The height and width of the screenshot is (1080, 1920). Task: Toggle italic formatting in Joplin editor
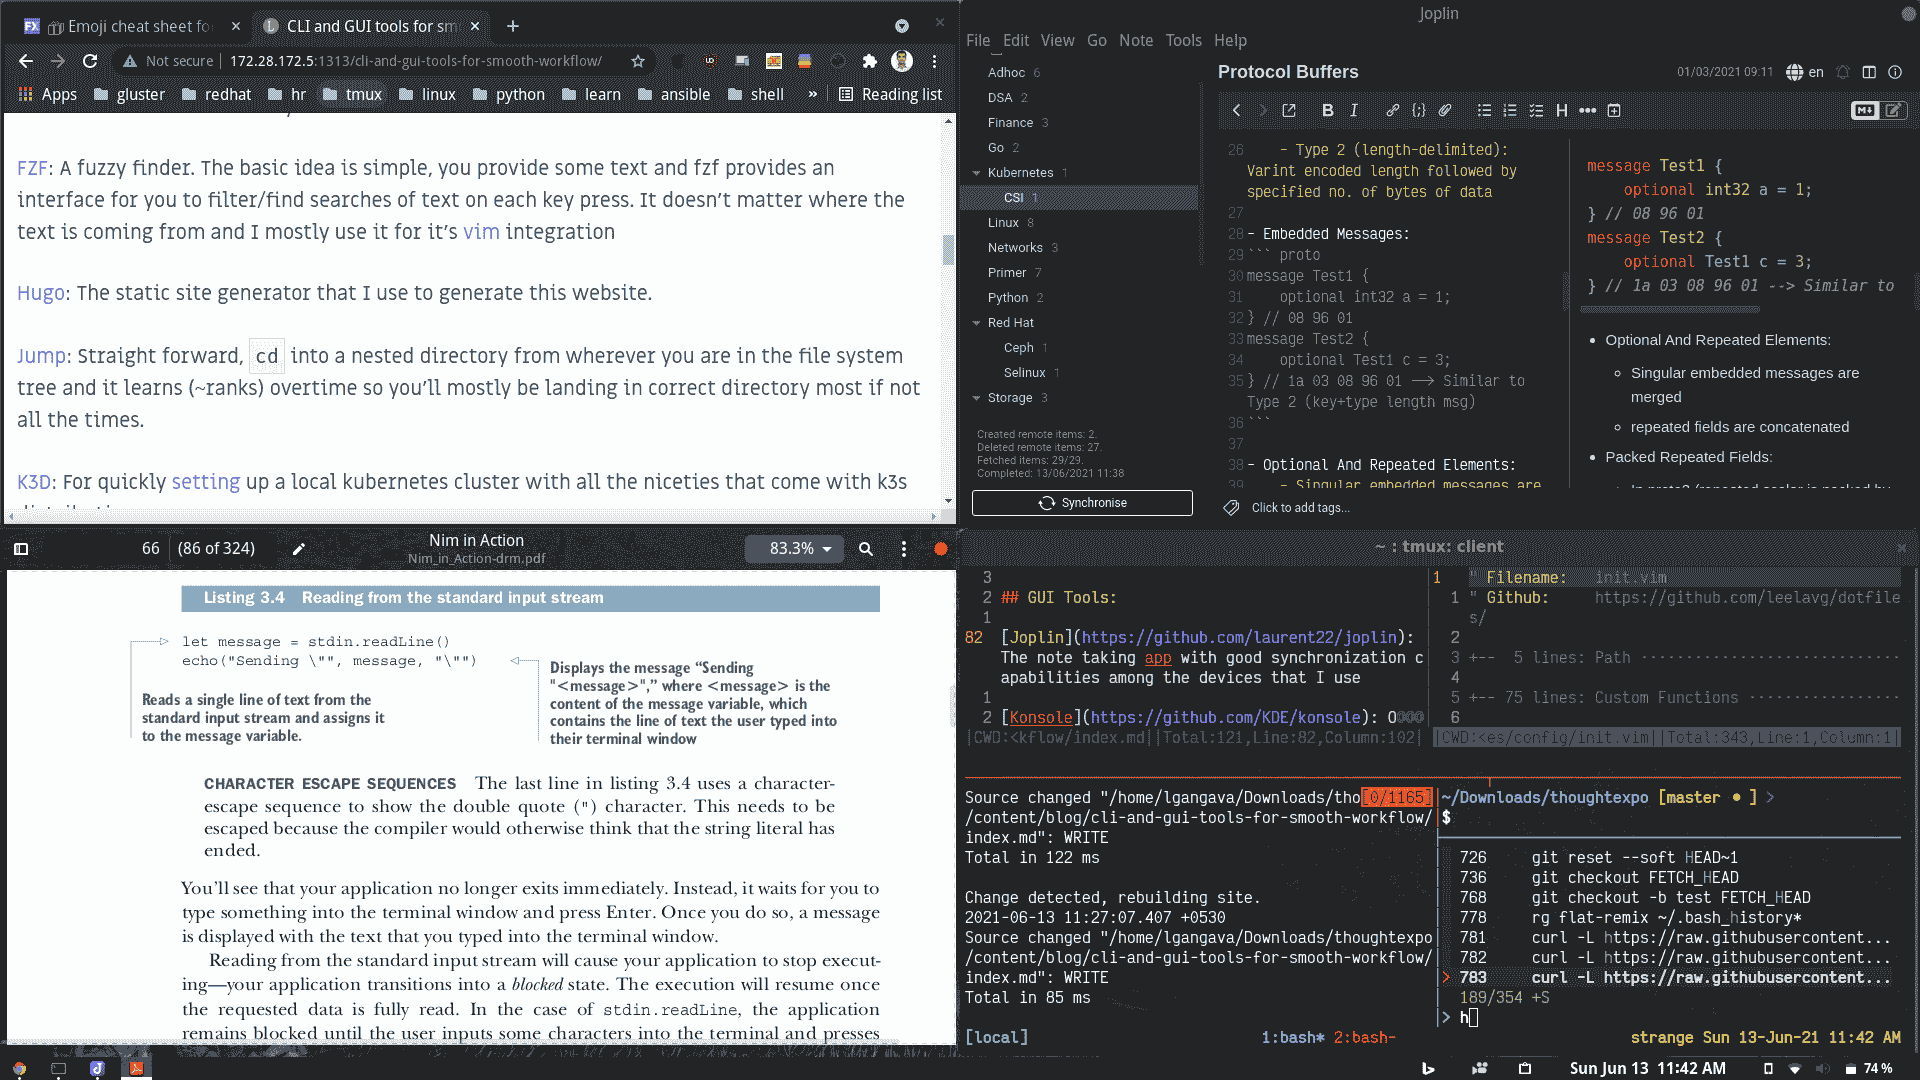[x=1354, y=111]
